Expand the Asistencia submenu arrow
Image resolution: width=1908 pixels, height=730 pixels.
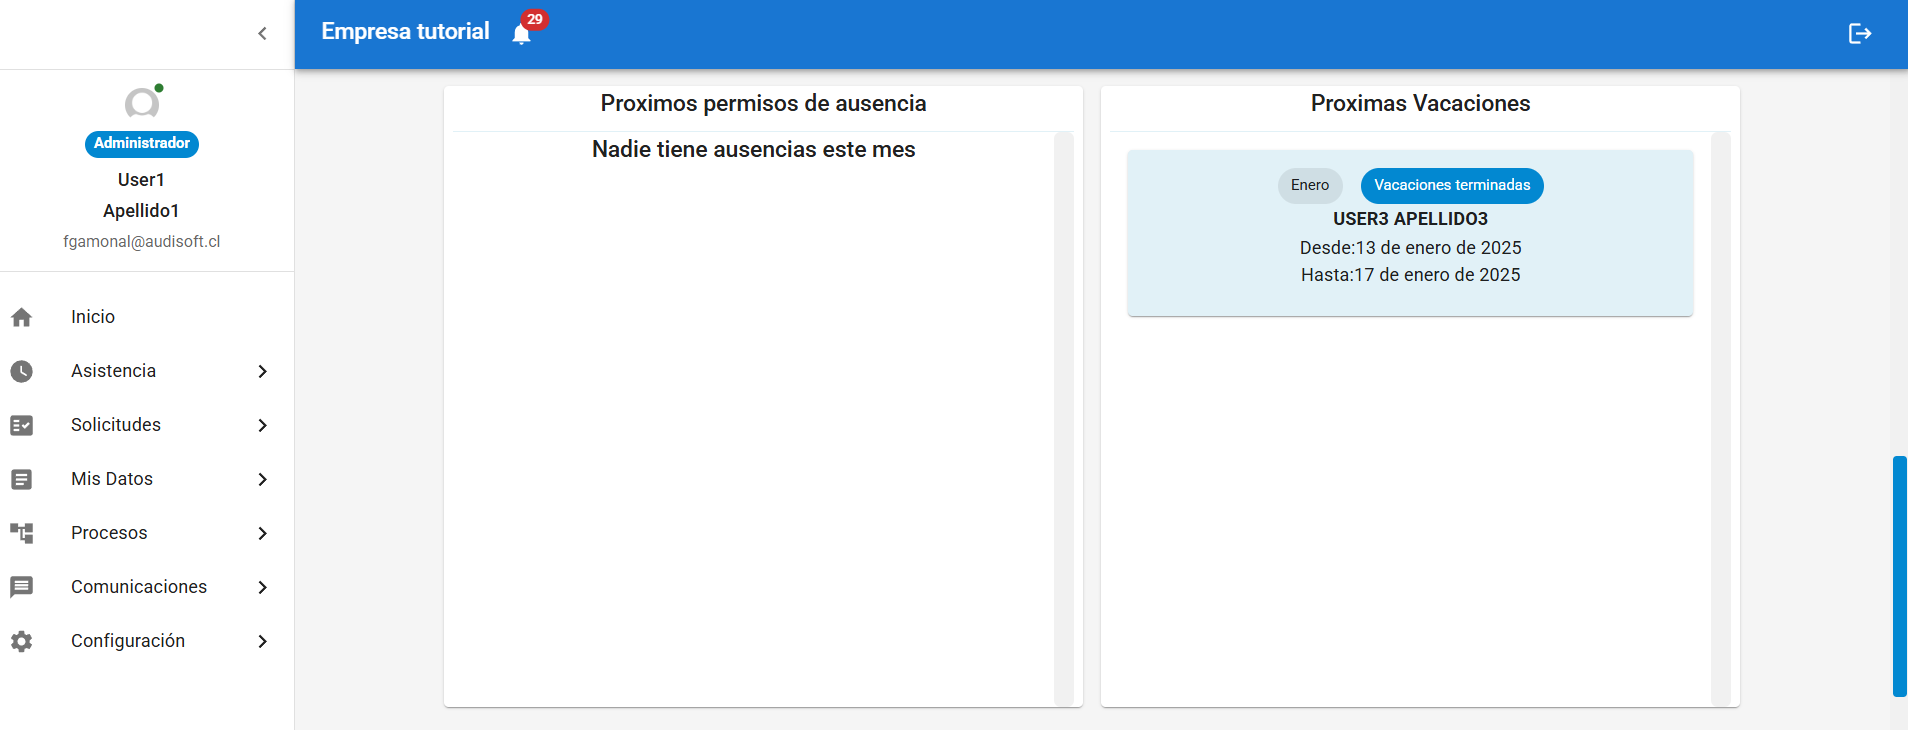pyautogui.click(x=262, y=371)
